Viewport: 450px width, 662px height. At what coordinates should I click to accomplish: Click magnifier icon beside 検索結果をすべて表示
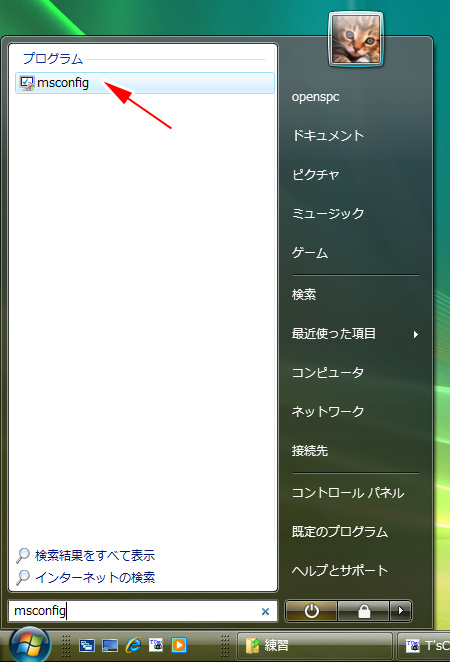click(23, 555)
